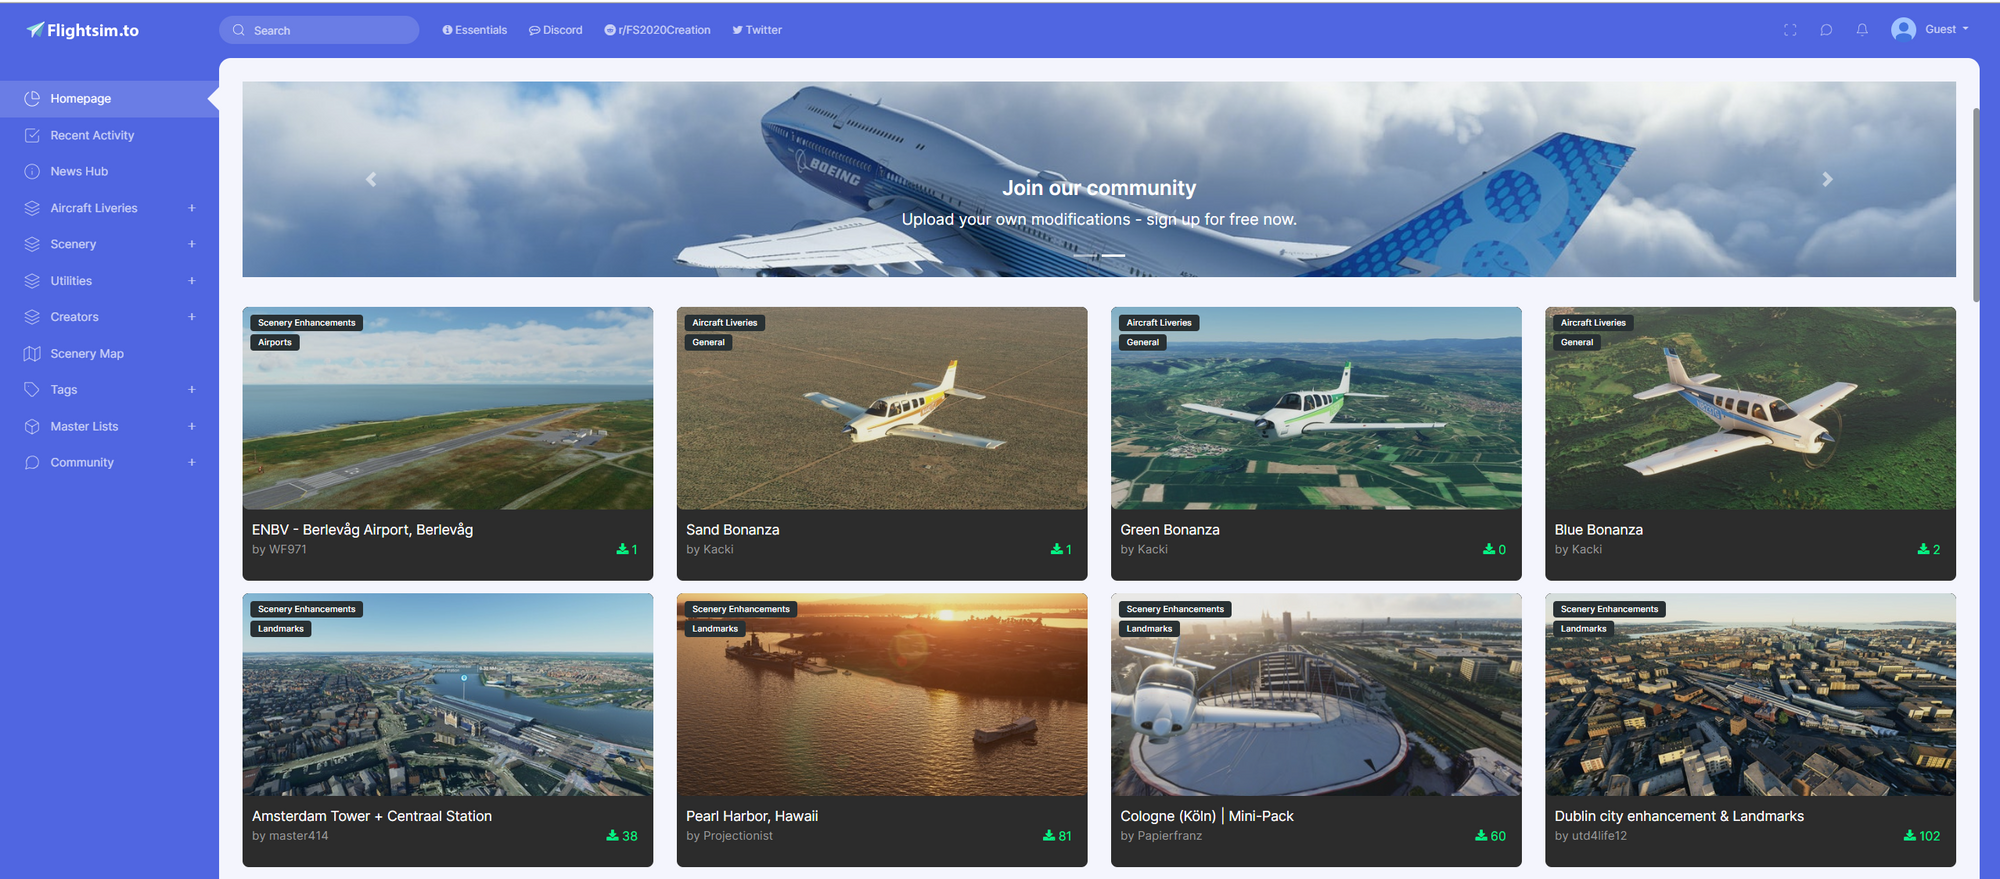Click the Recent Activity edit icon
The height and width of the screenshot is (879, 2000).
32,135
